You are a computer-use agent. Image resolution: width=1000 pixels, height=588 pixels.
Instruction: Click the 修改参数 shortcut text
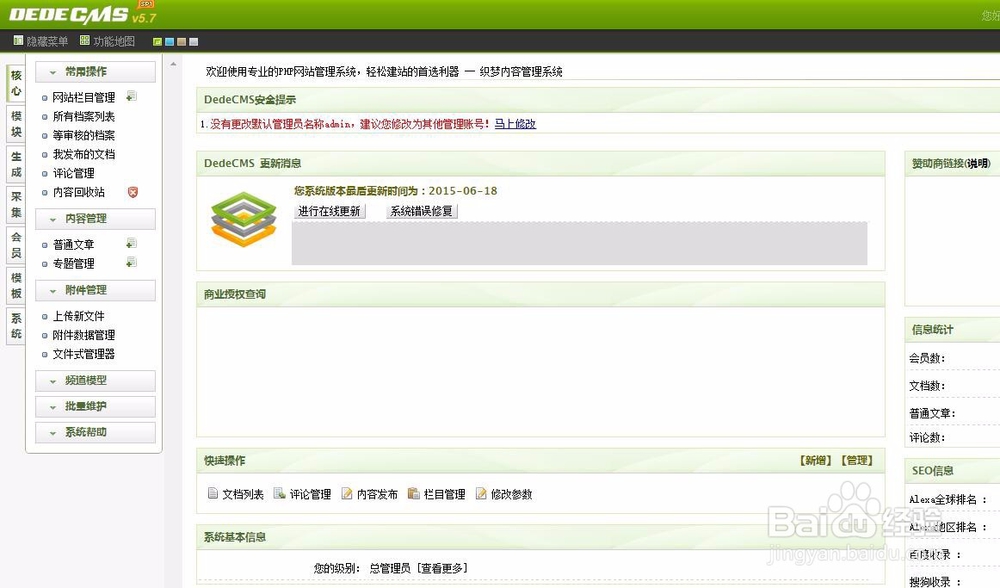511,494
